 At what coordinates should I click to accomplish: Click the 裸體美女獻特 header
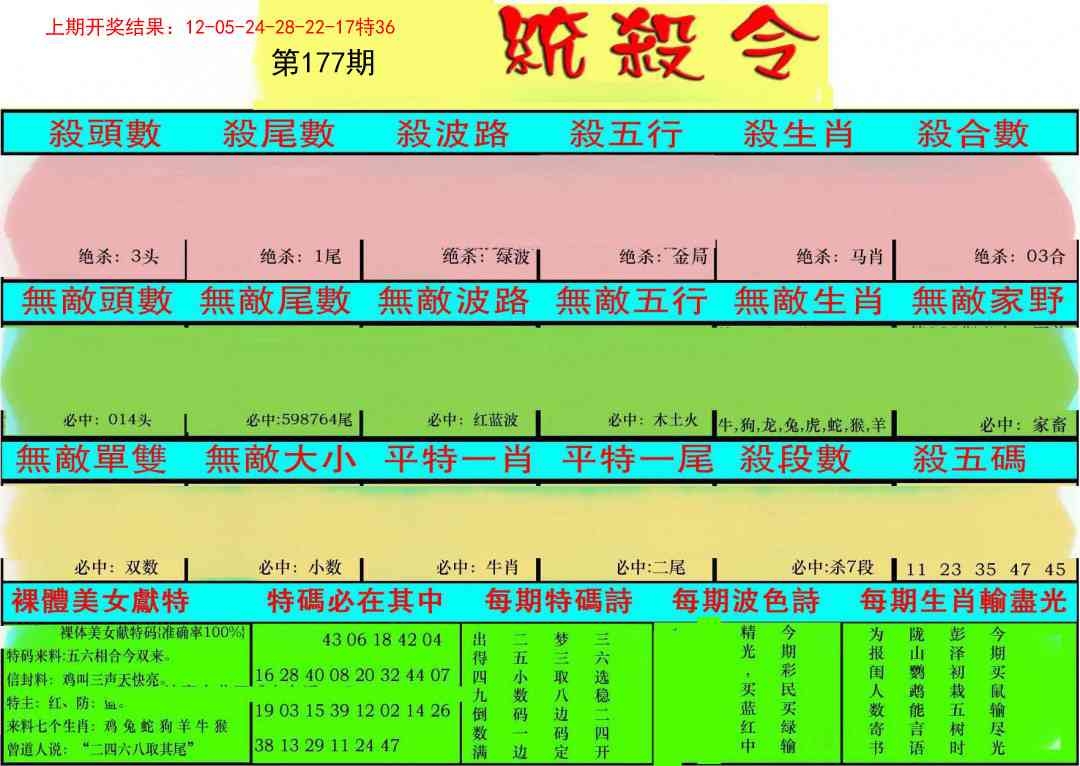click(100, 601)
